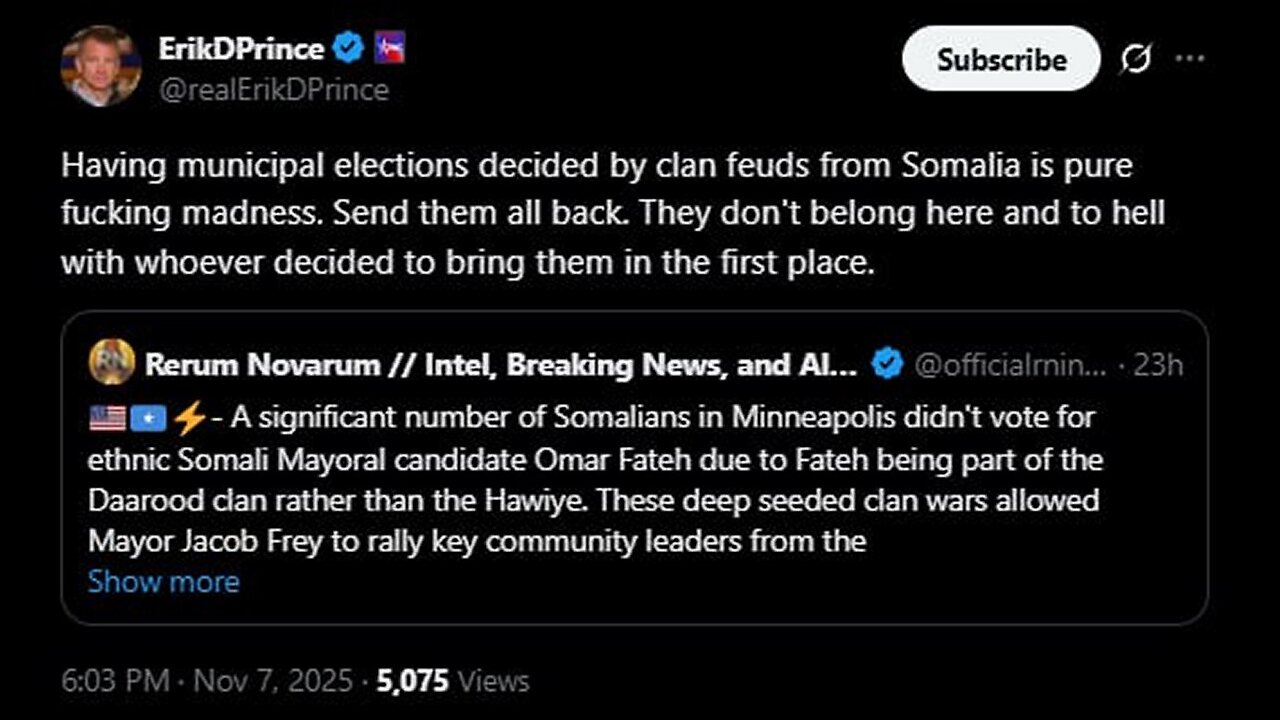Click the 23h timestamp on quoted post
This screenshot has width=1280, height=720.
click(1158, 365)
